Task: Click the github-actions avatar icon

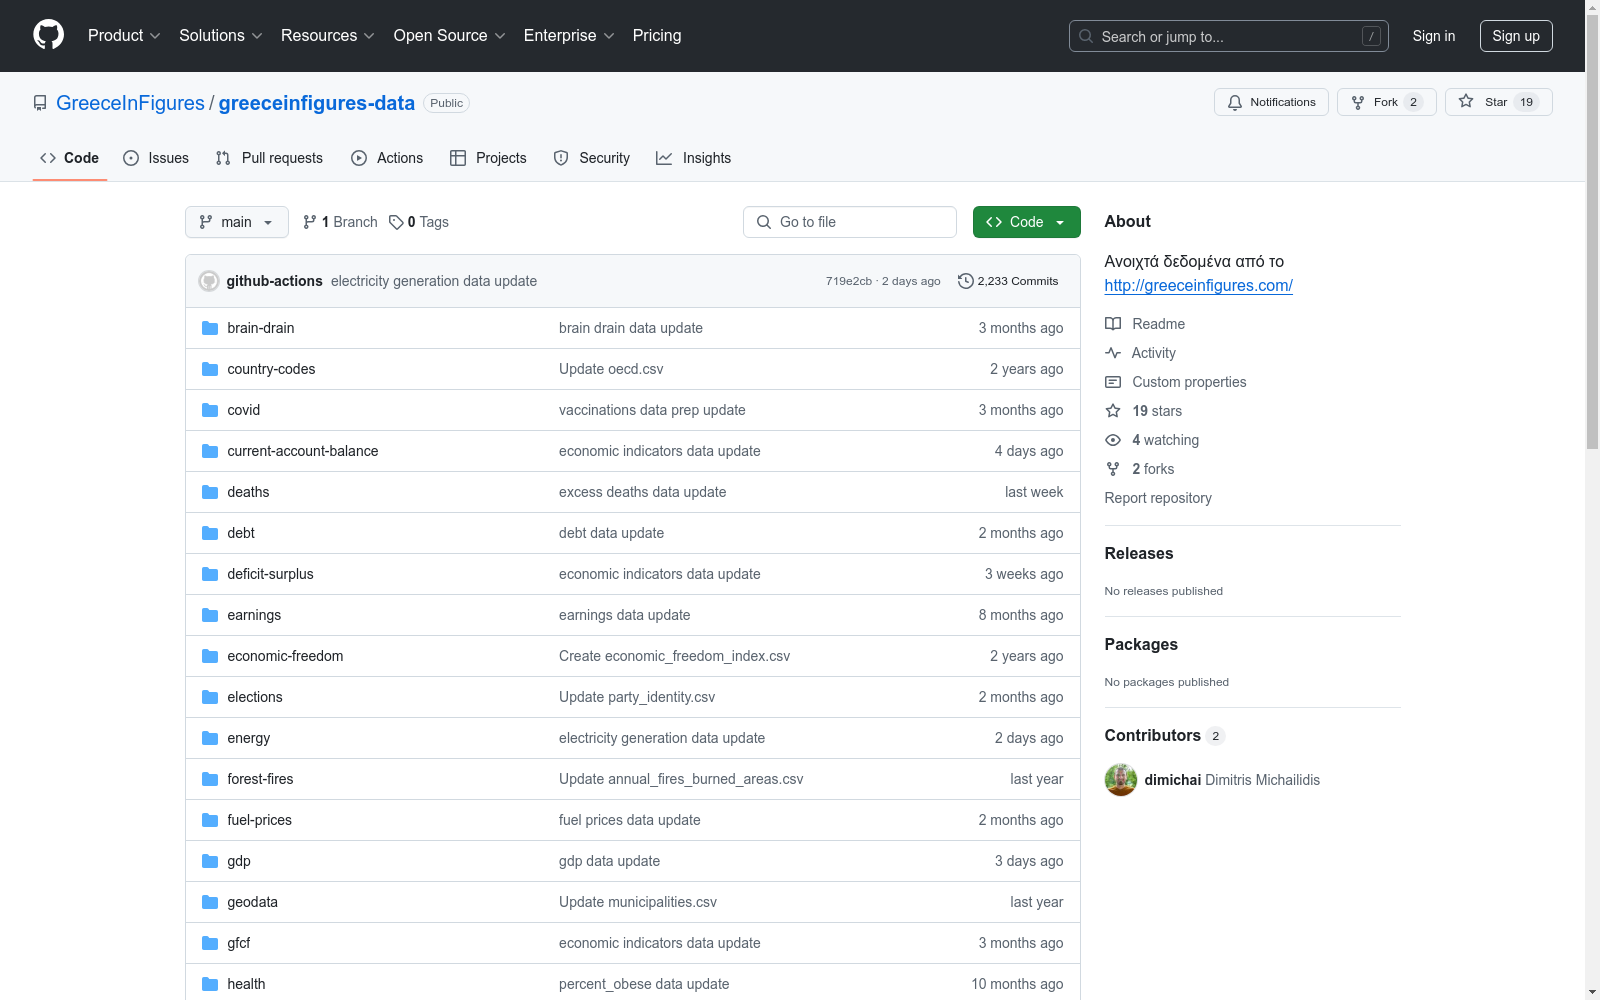Action: tap(209, 281)
